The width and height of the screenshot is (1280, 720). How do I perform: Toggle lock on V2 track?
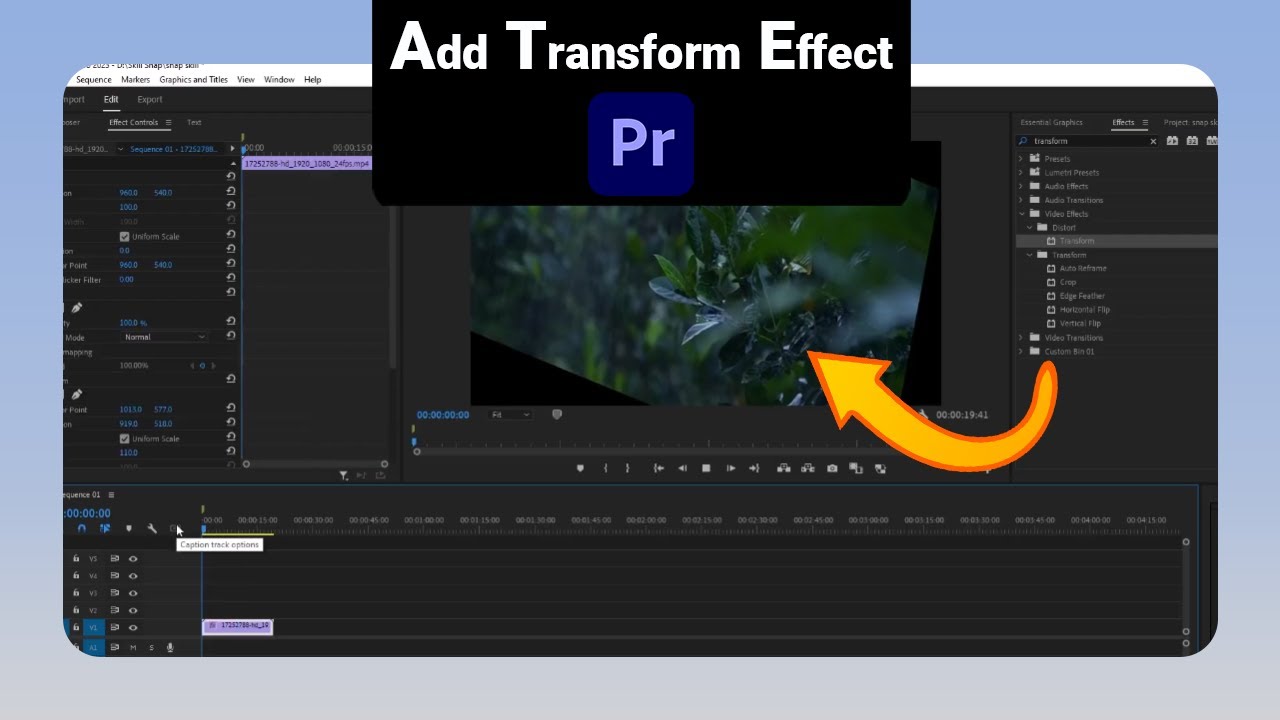click(76, 610)
